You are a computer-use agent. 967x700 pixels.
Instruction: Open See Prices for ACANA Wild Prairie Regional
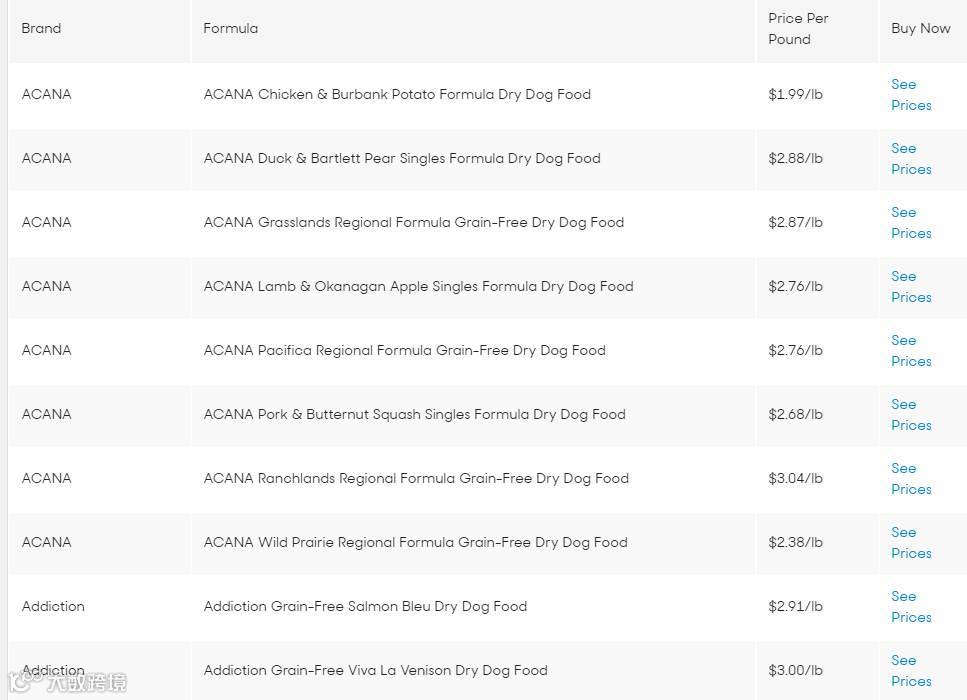pyautogui.click(x=911, y=543)
